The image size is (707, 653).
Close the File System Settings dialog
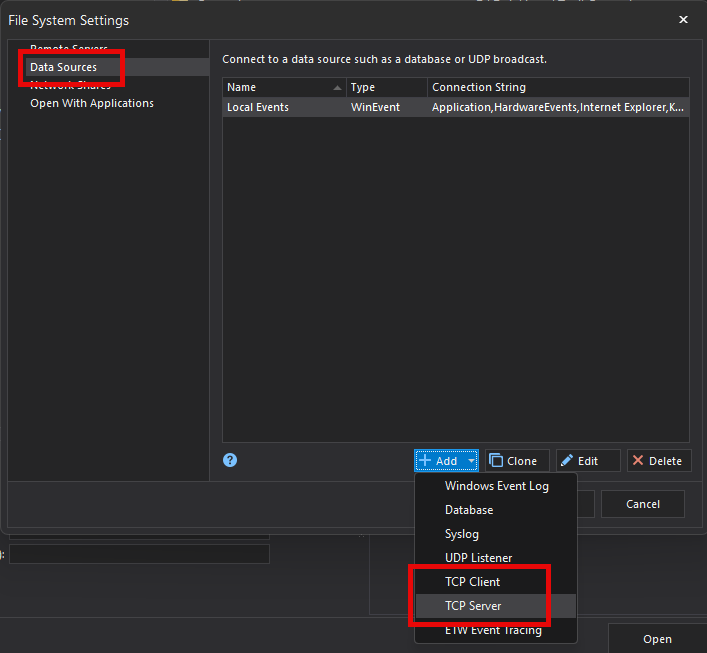pos(683,19)
